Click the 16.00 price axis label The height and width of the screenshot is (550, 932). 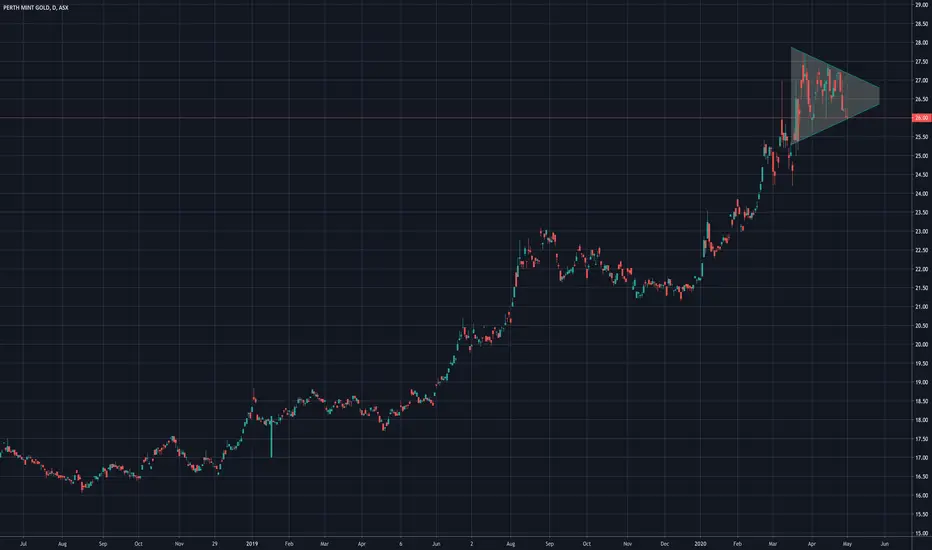click(x=921, y=495)
